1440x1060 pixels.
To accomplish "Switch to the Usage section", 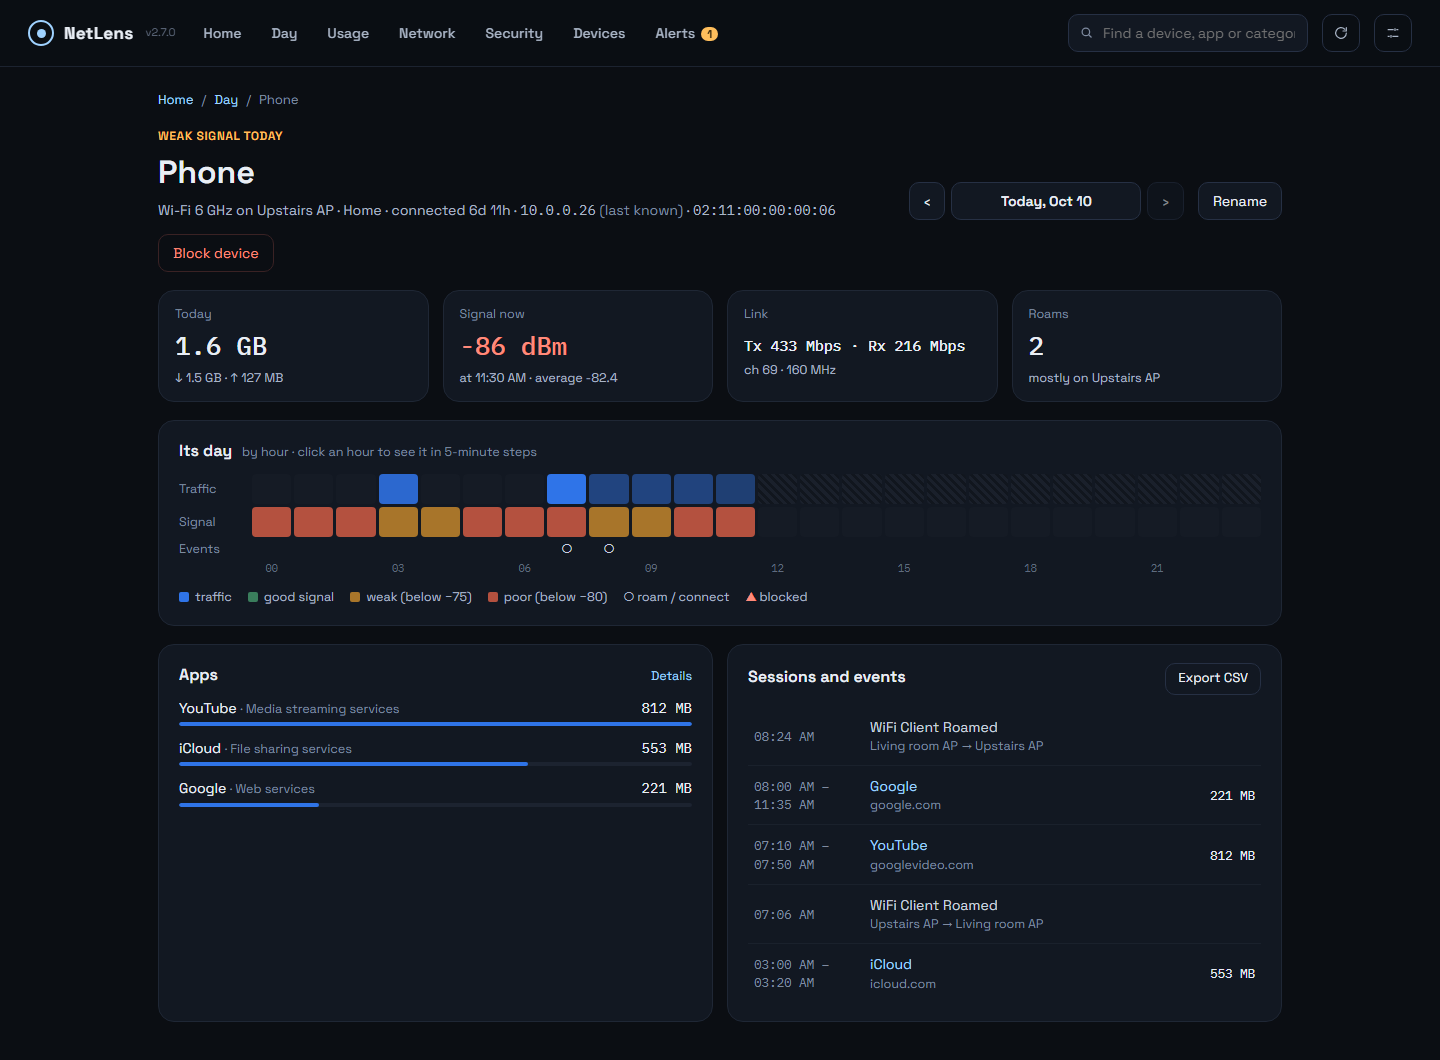I will pyautogui.click(x=348, y=33).
